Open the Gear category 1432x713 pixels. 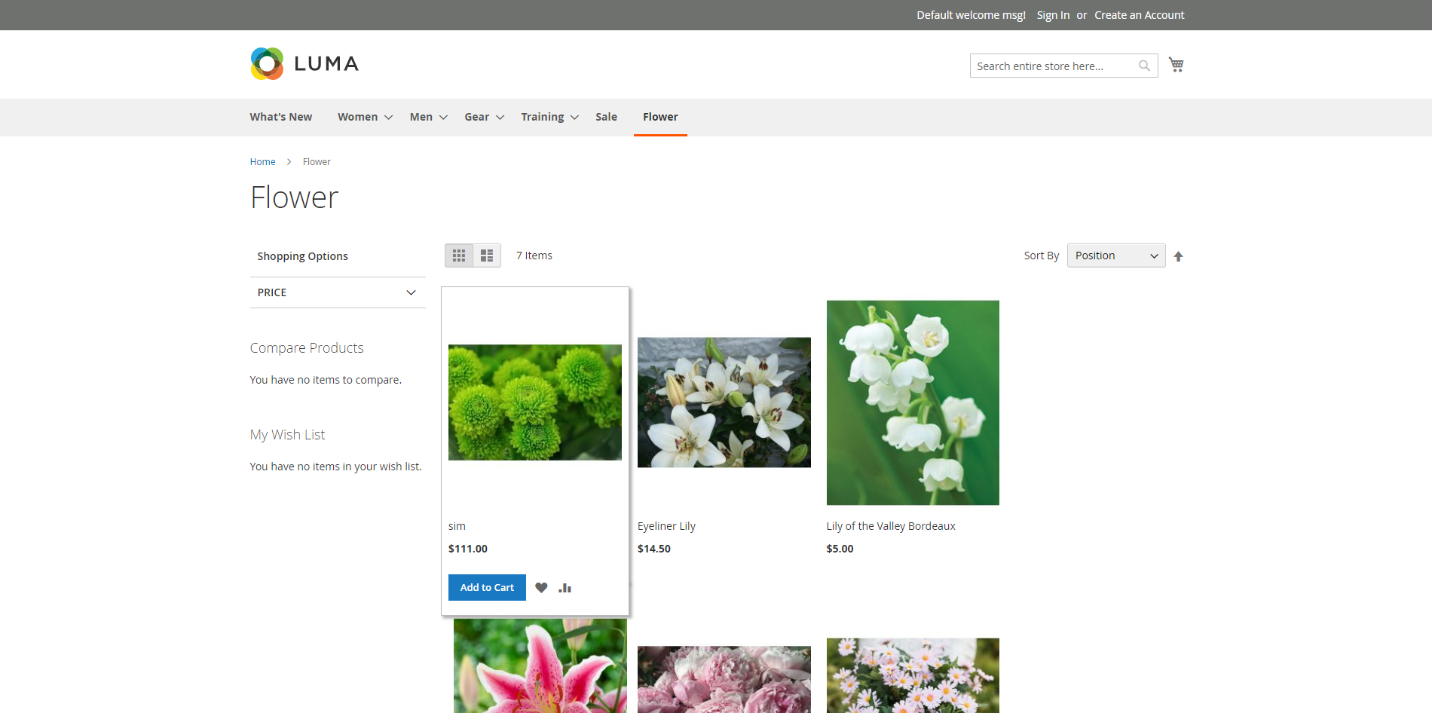pos(477,117)
